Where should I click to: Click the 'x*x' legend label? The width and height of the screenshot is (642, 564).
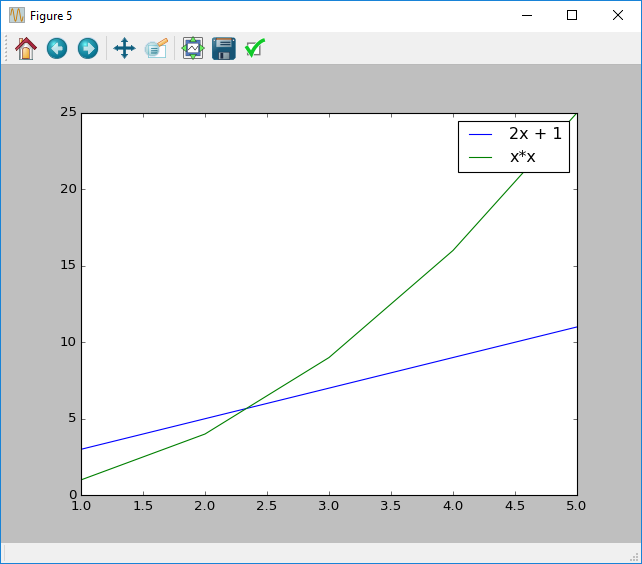(x=529, y=156)
